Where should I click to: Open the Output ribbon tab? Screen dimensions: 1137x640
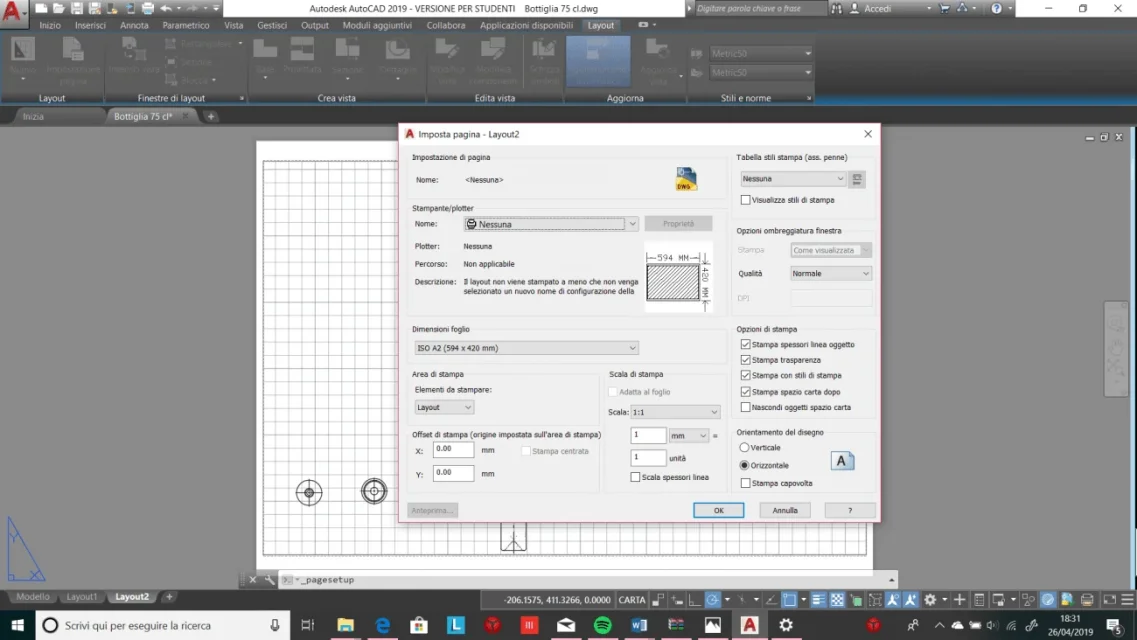[315, 25]
